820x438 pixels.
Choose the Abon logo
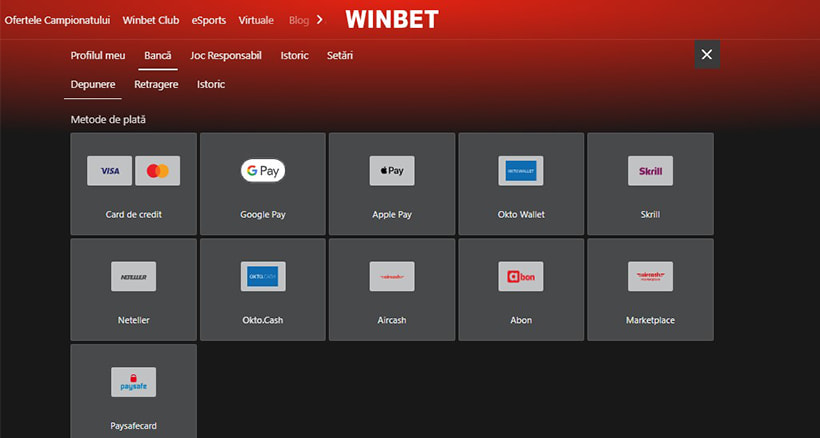point(521,276)
